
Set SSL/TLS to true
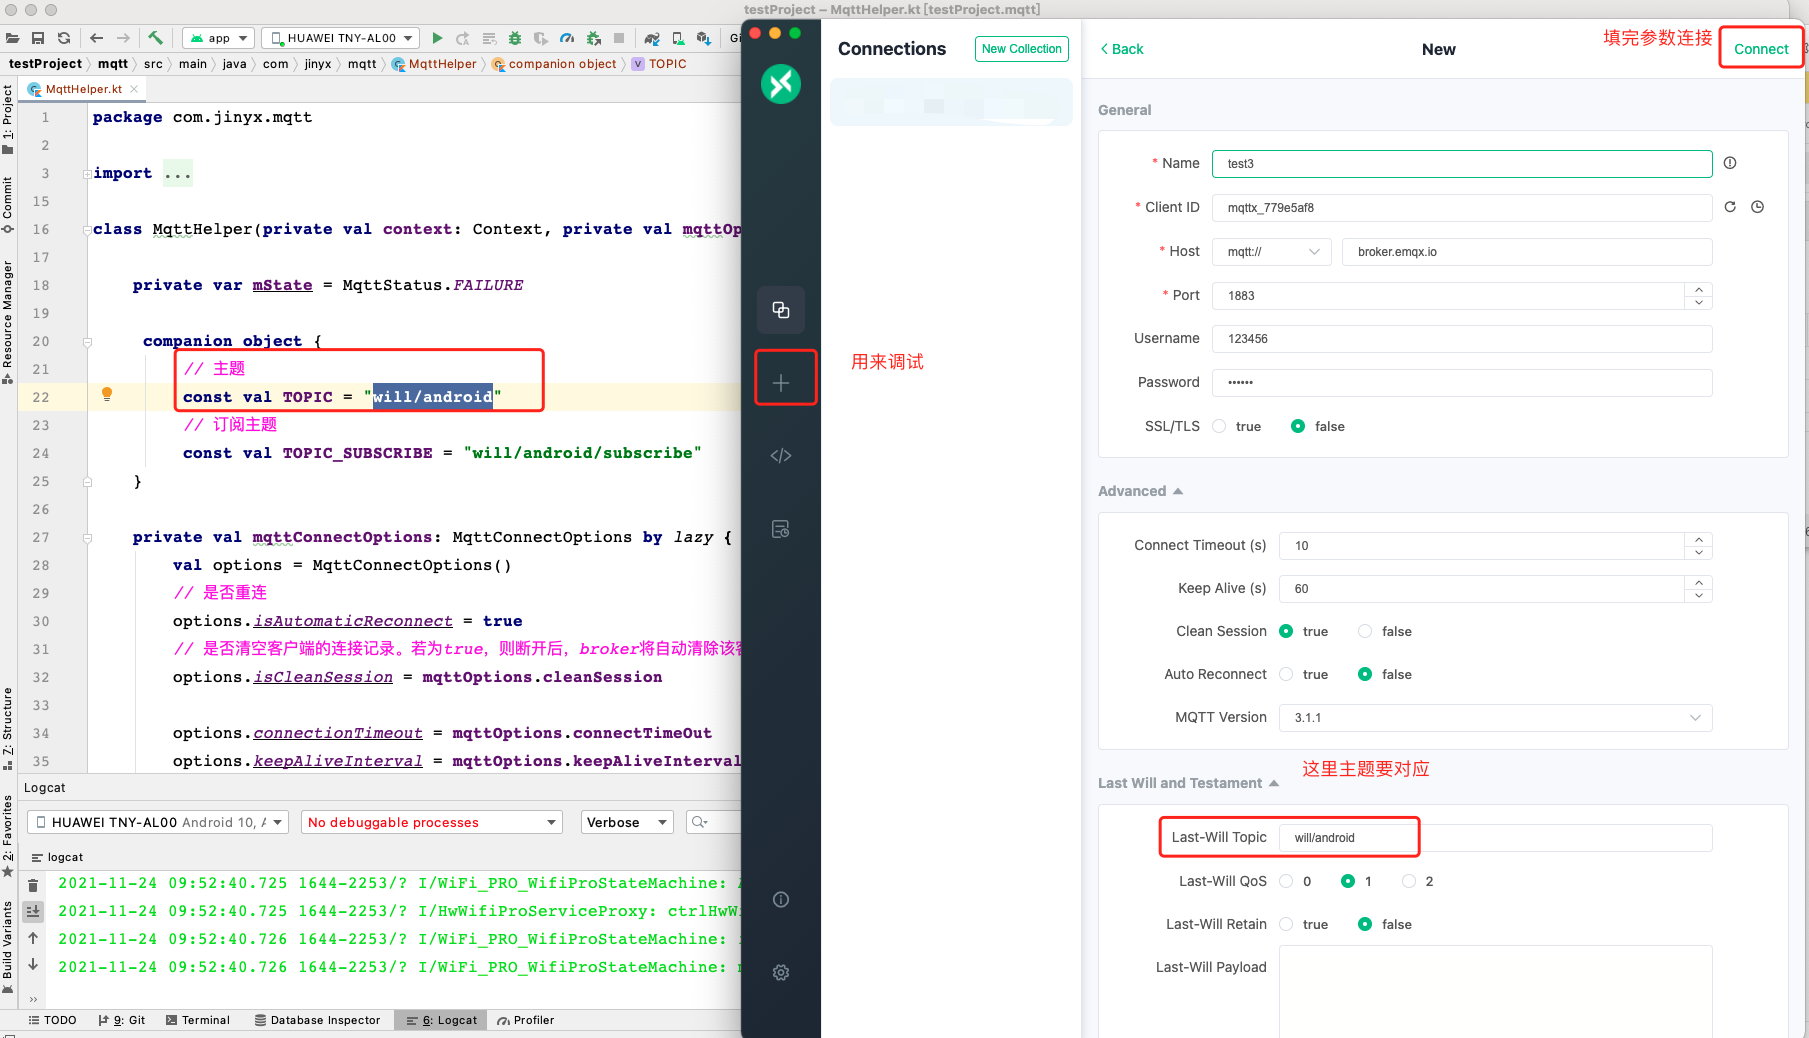1219,426
